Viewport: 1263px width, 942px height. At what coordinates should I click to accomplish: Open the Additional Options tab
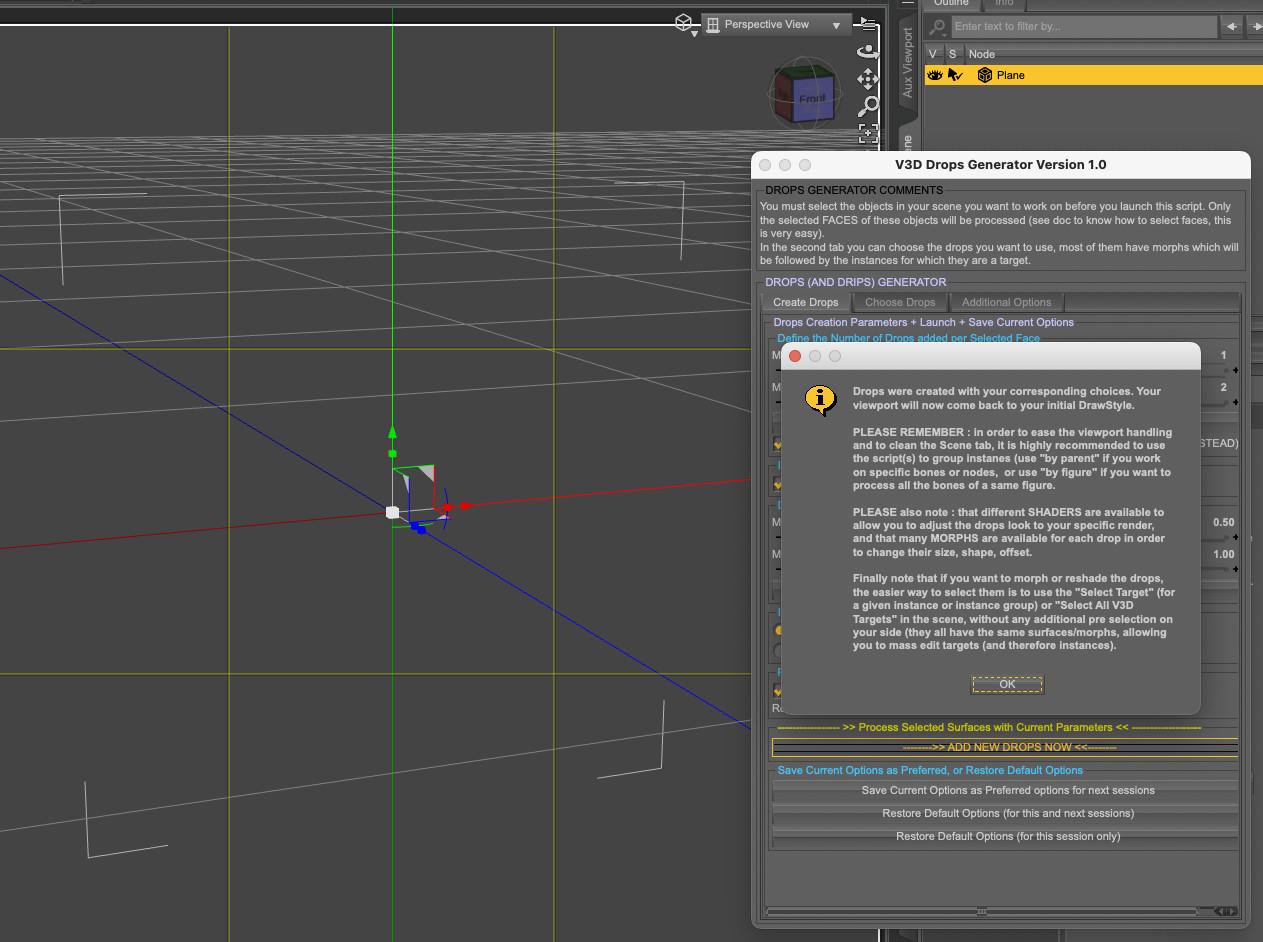[x=1006, y=302]
